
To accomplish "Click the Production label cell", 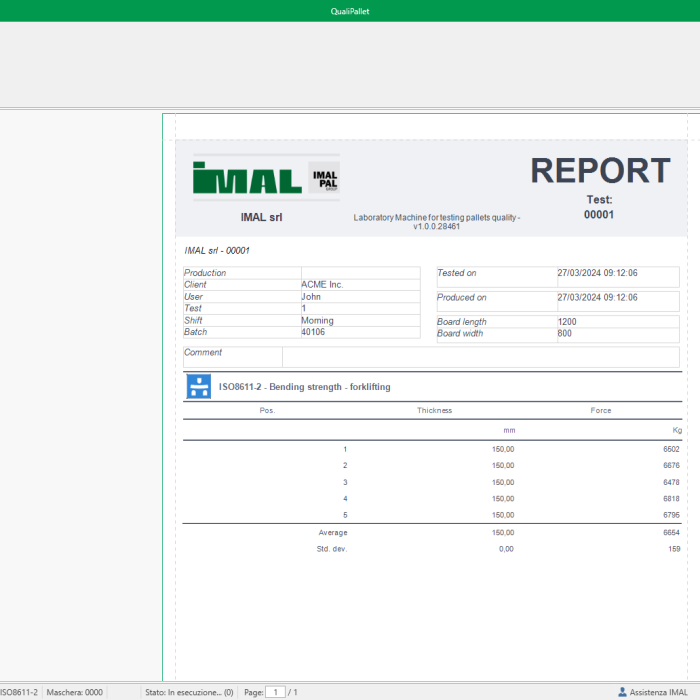I will tap(242, 273).
